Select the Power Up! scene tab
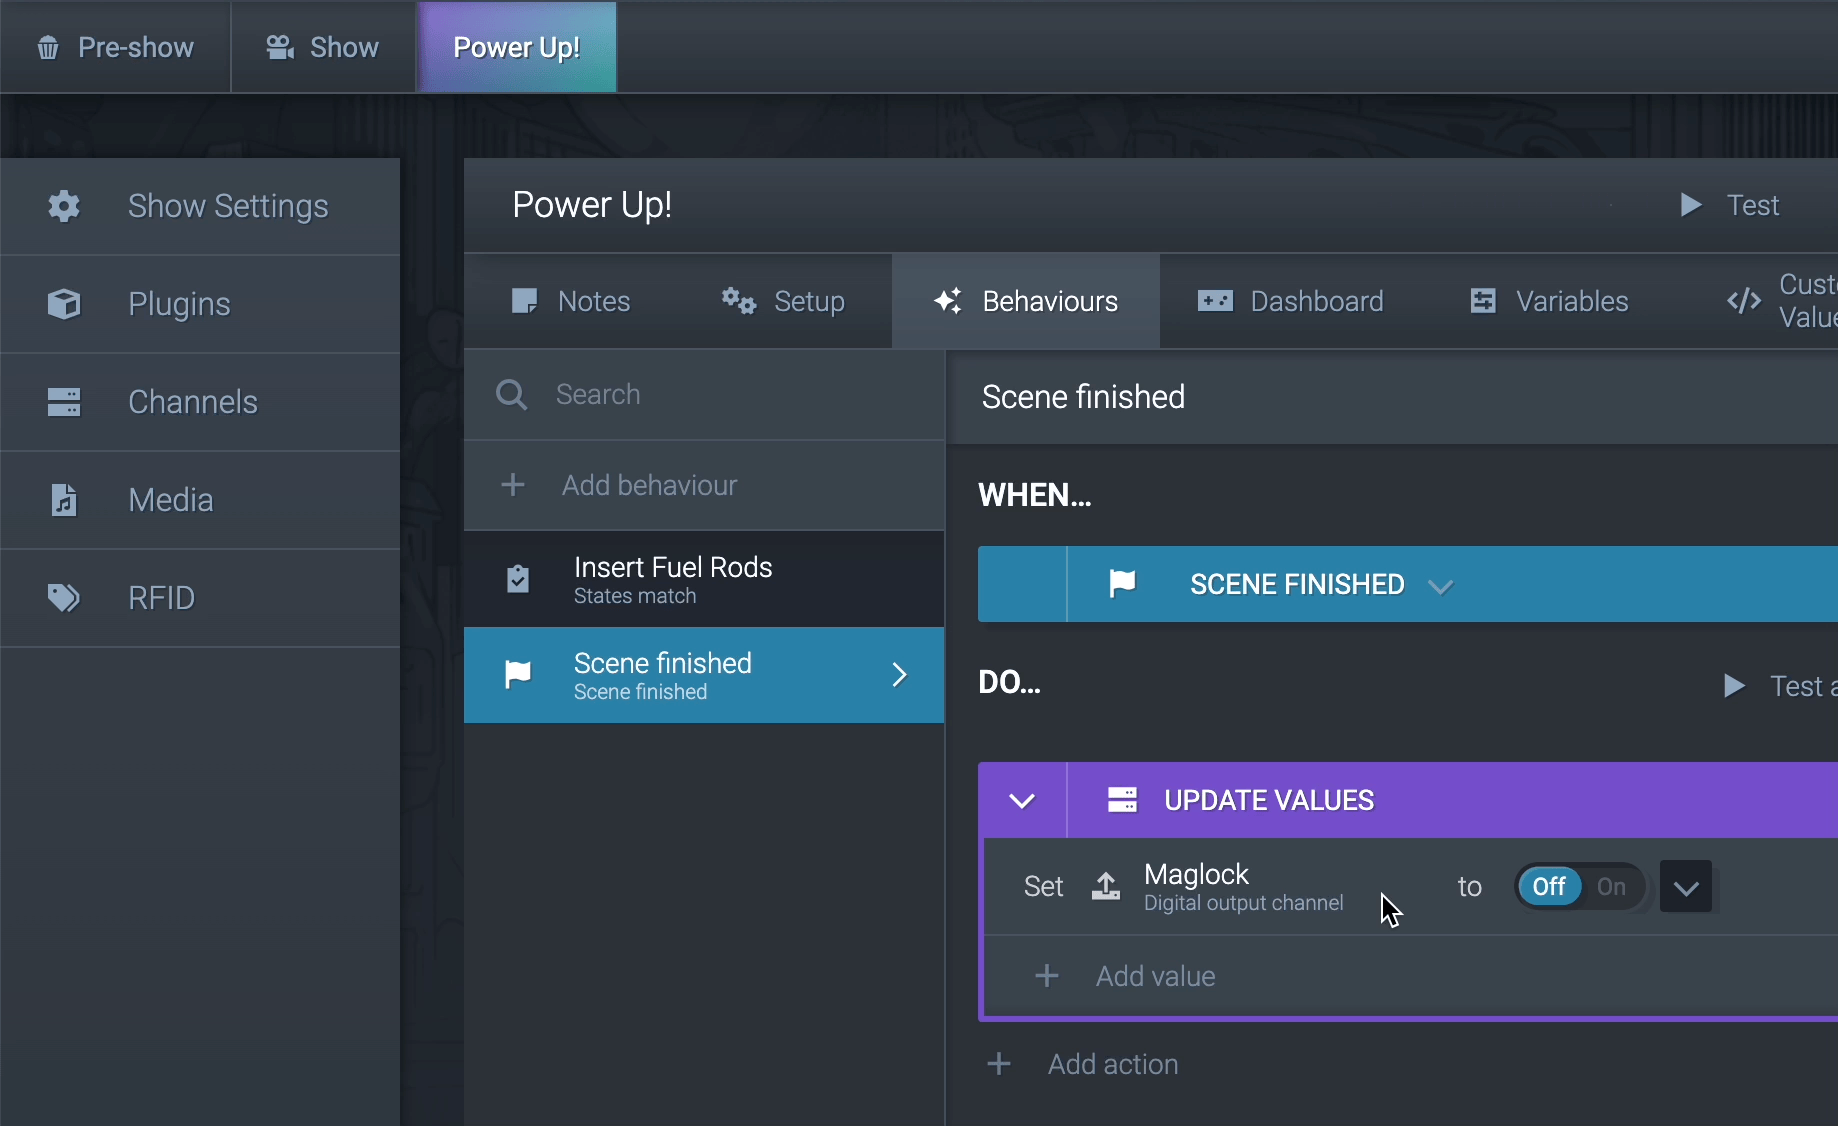 pos(517,47)
